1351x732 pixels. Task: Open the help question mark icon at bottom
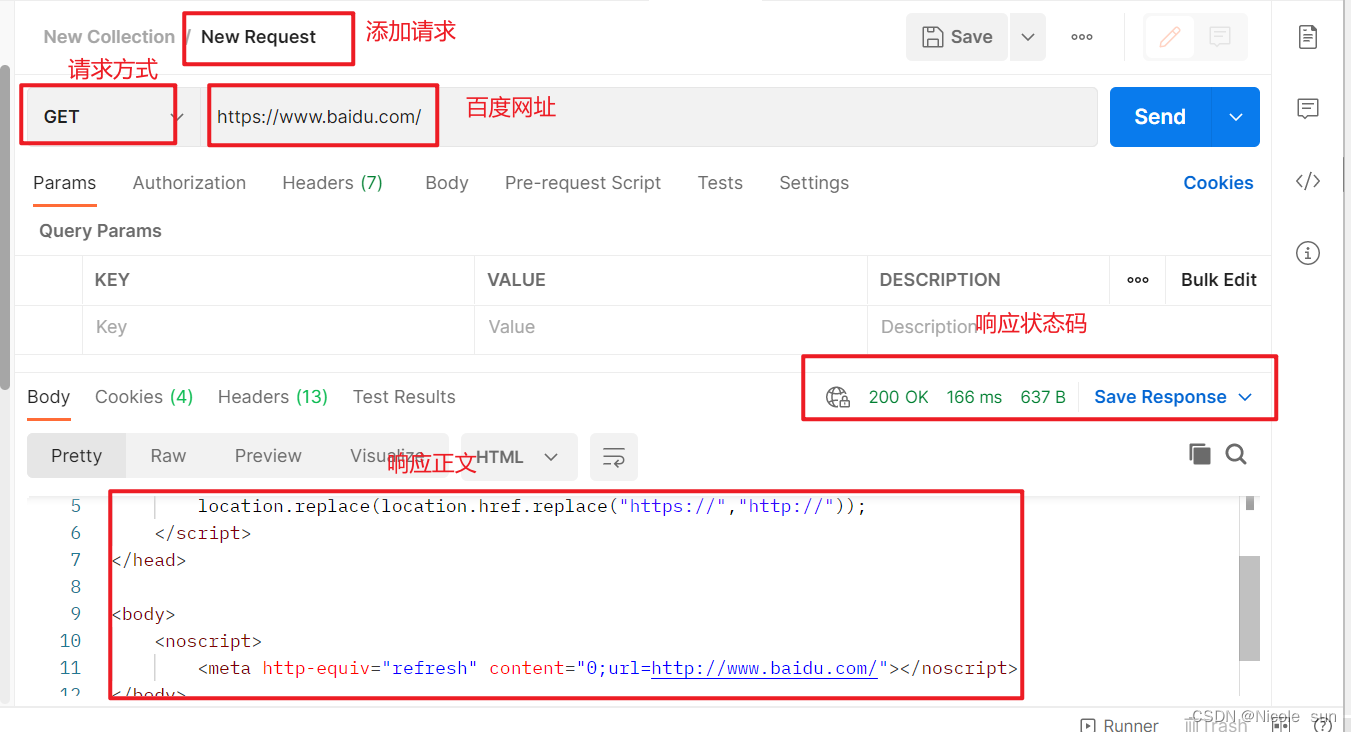[x=1322, y=725]
